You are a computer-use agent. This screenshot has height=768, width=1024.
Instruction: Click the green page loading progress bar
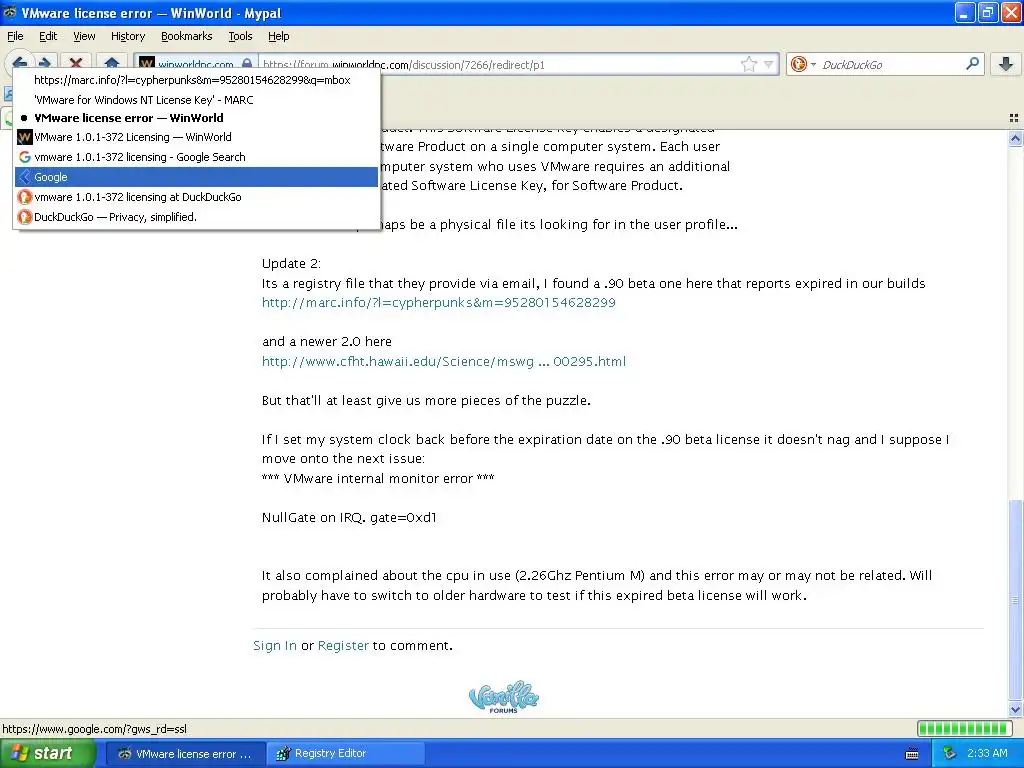964,728
